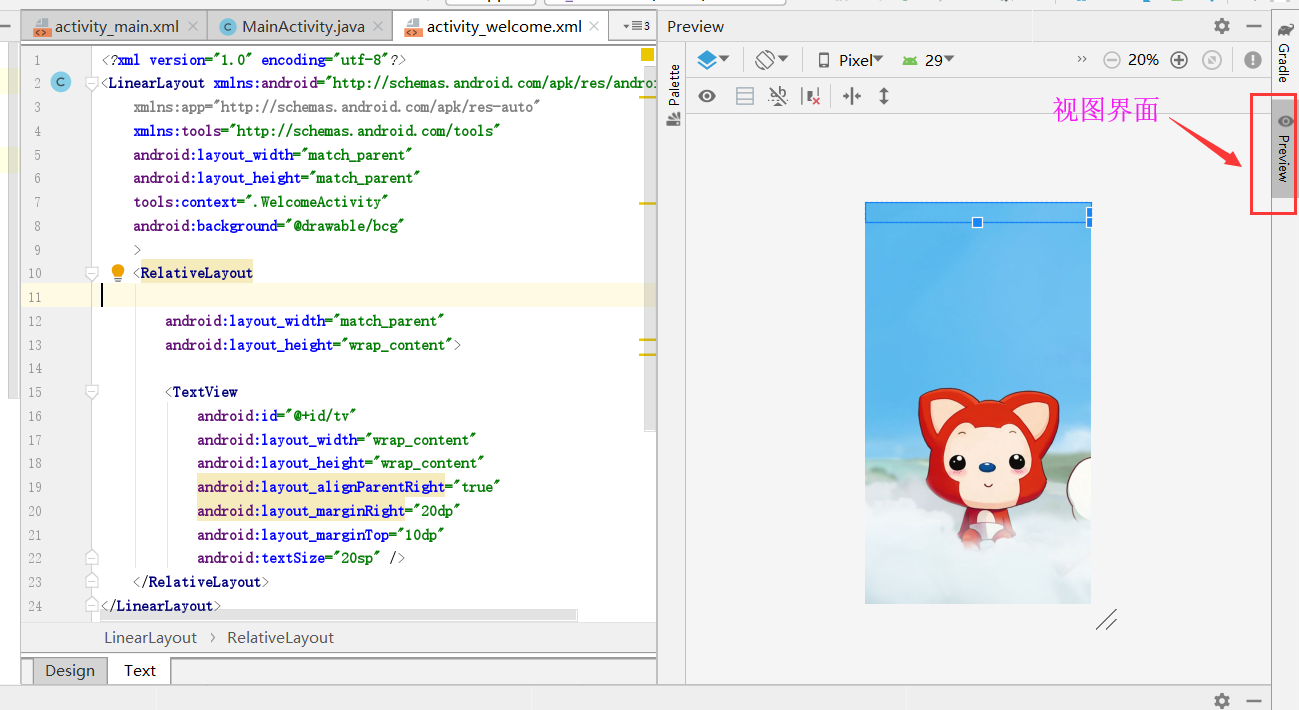This screenshot has width=1299, height=710.
Task: Zoom out the layout preview
Action: (1112, 60)
